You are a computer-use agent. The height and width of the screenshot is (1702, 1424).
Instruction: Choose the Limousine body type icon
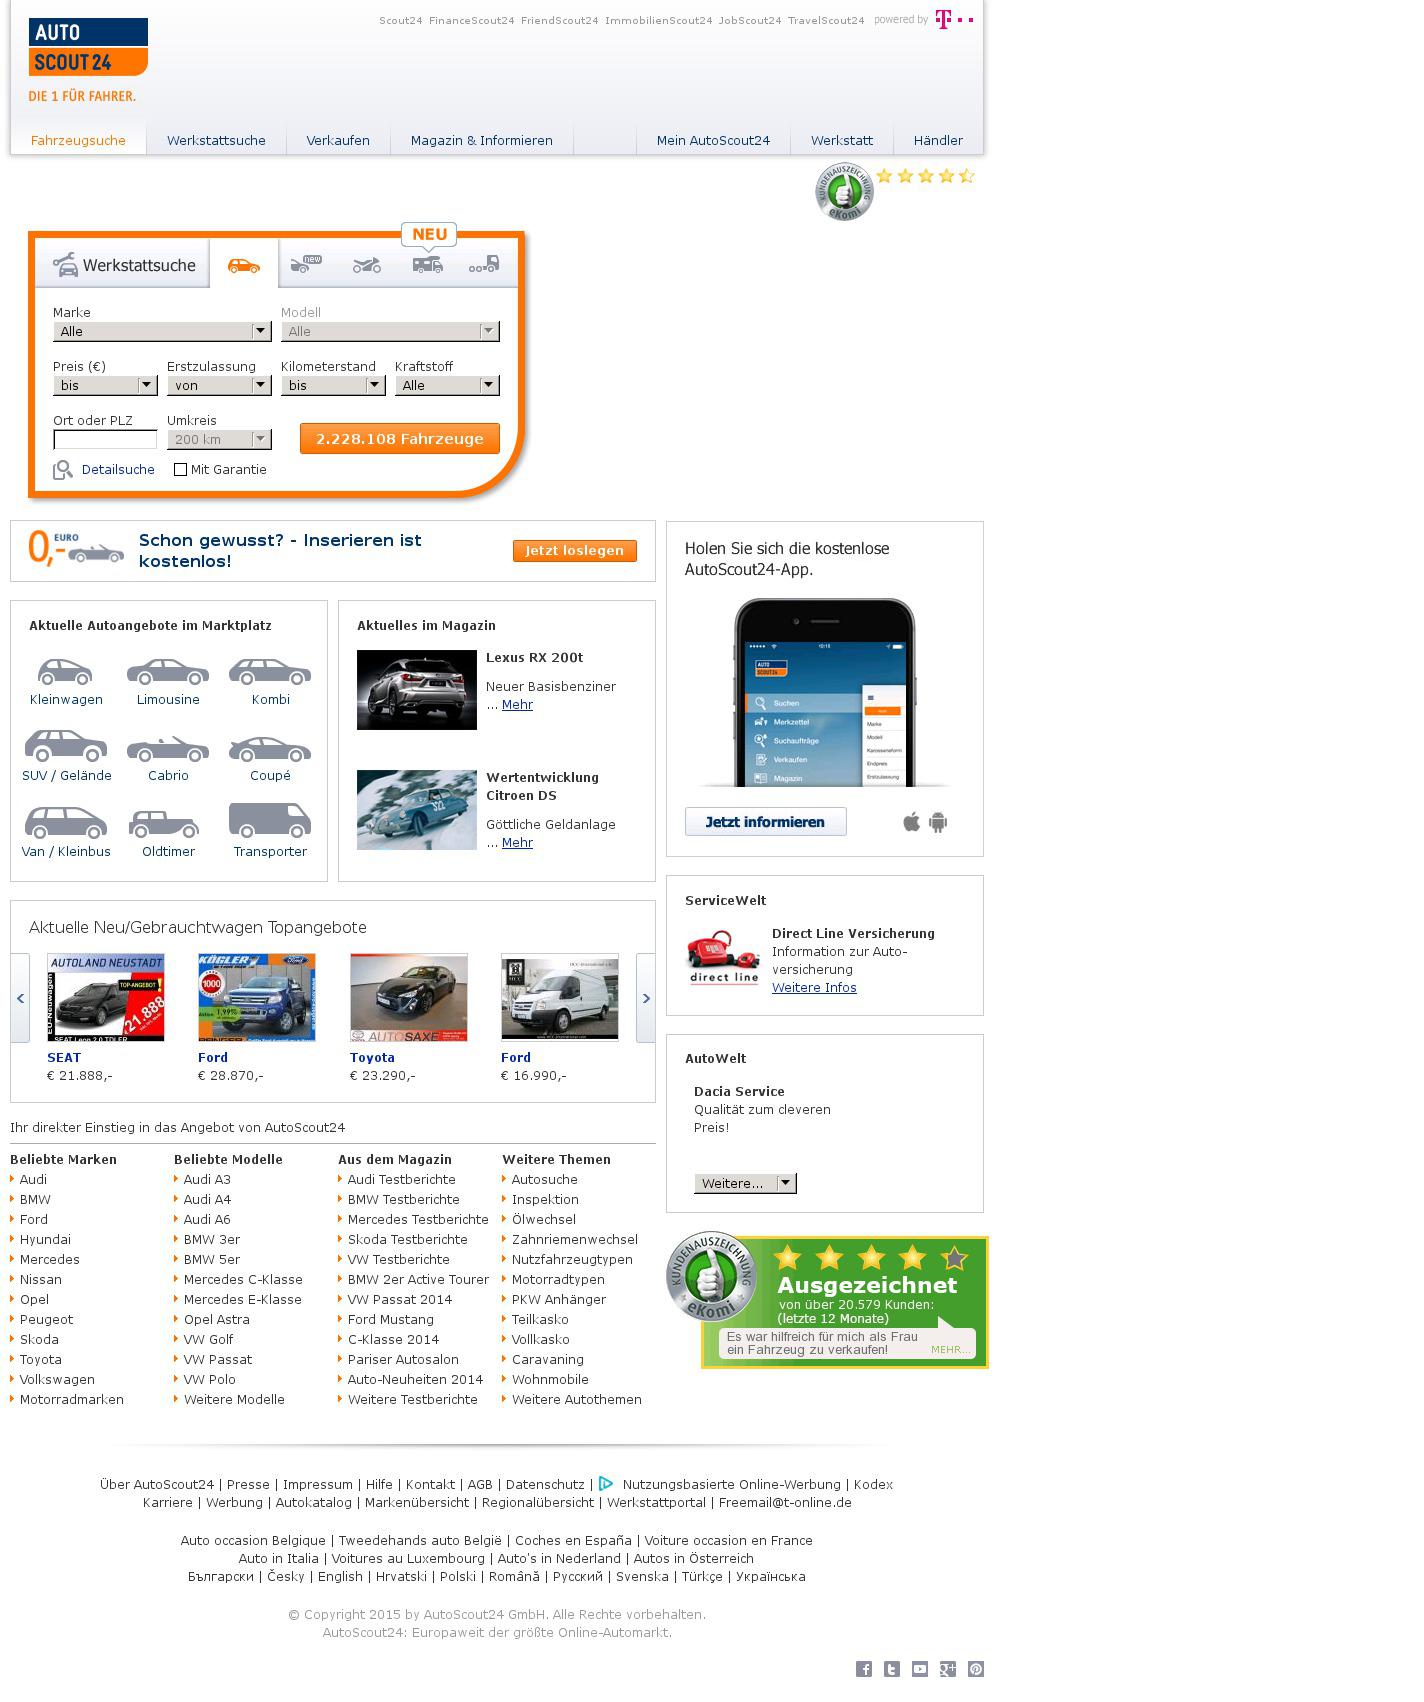(x=168, y=672)
